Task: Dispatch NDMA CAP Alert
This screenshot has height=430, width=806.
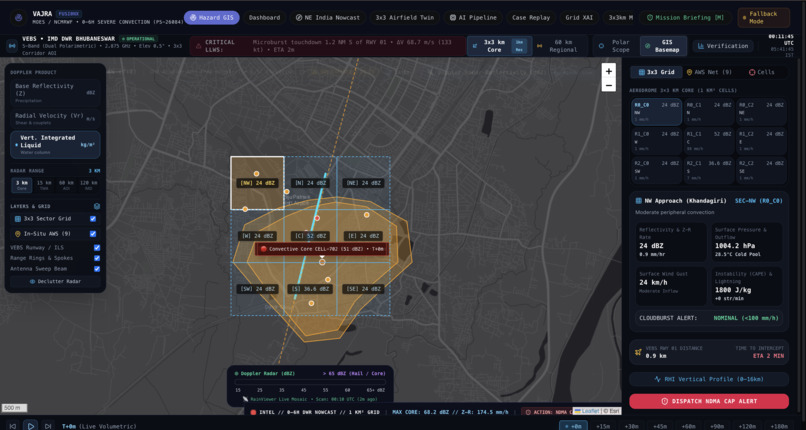Action: point(709,401)
